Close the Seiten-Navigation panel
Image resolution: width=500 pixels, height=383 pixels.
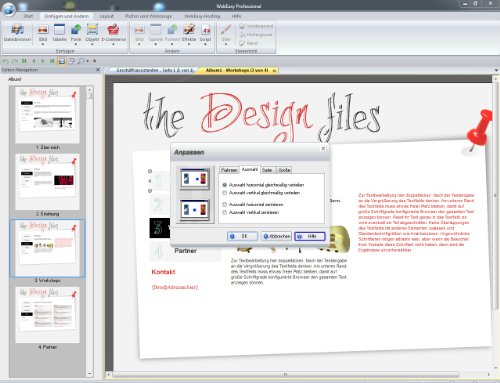tap(98, 70)
